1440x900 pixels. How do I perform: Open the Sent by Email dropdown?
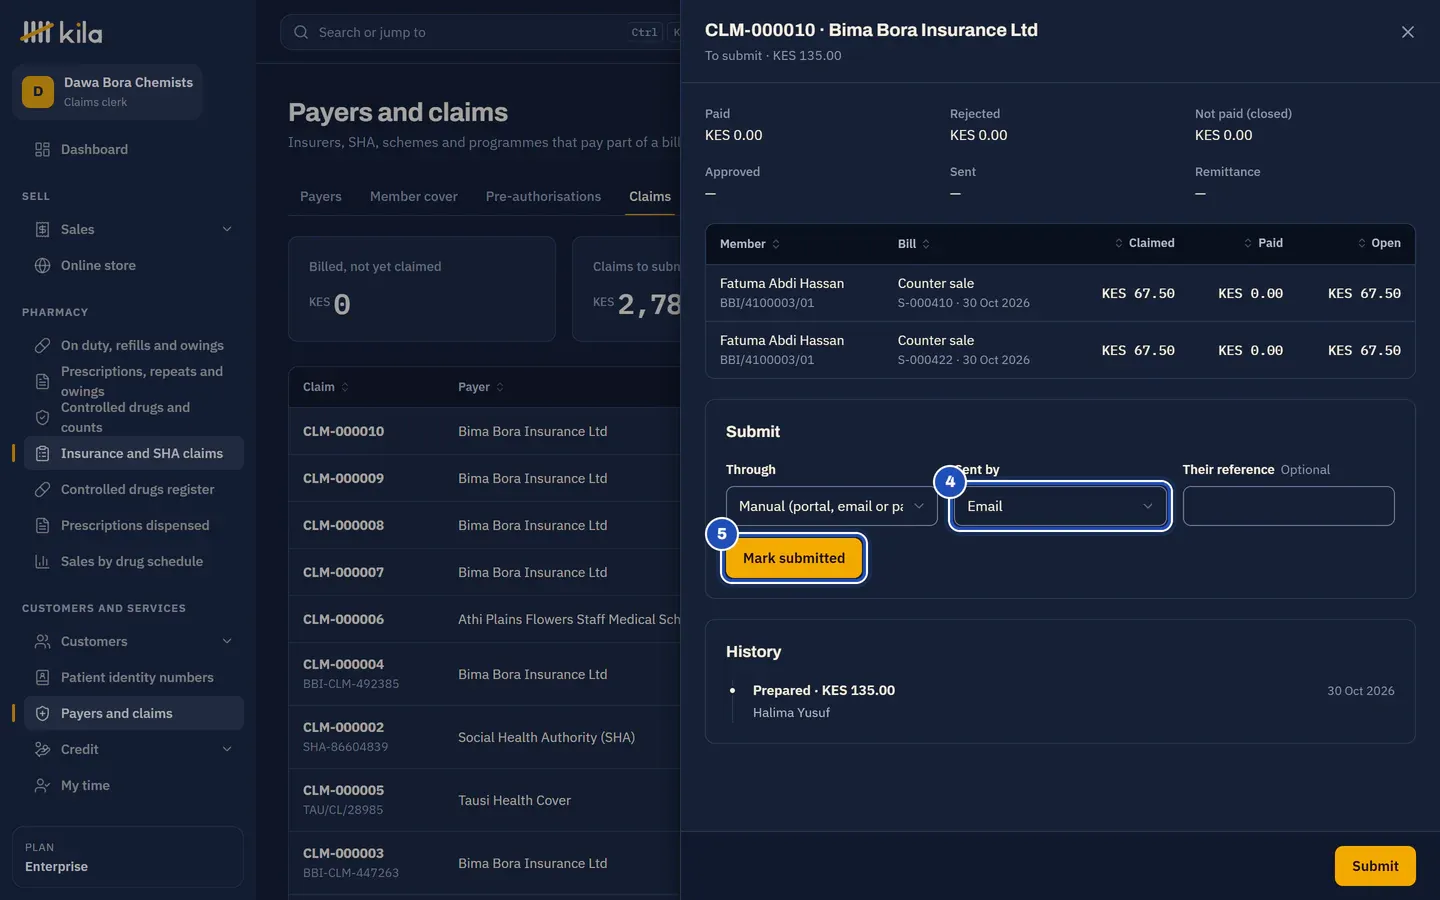[x=1060, y=506]
